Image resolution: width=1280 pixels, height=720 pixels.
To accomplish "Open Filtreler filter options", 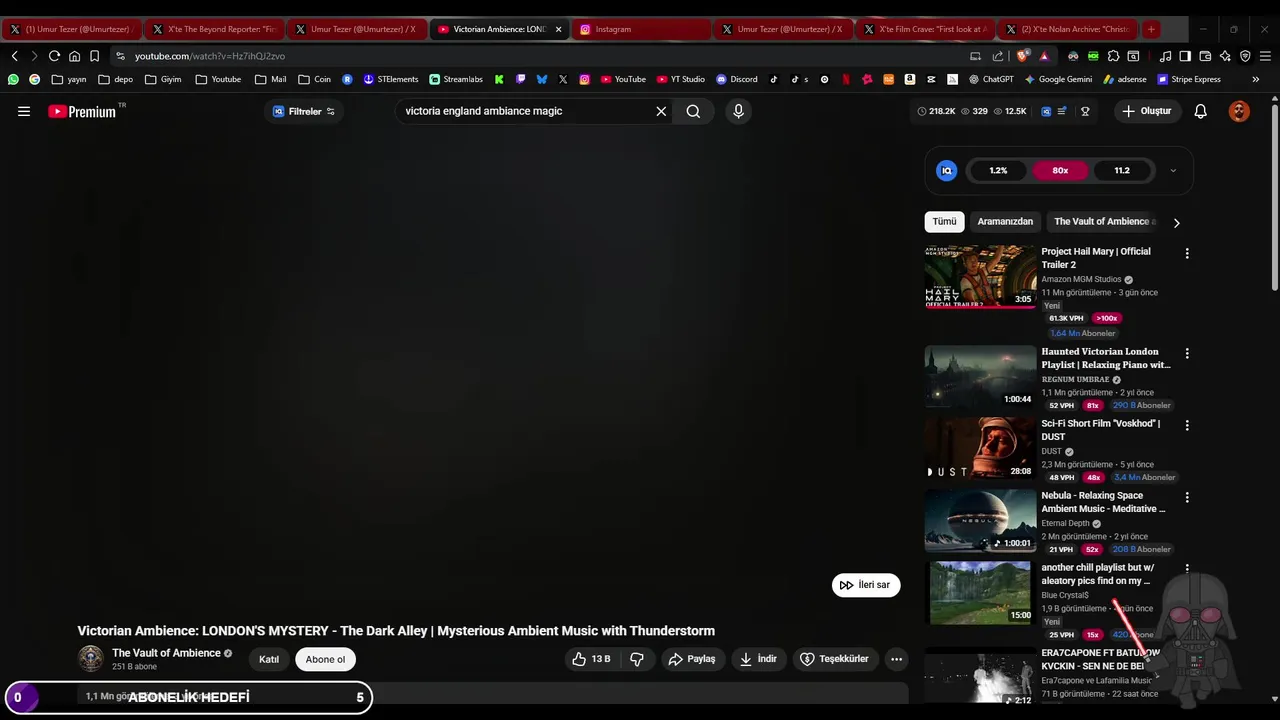I will click(304, 112).
